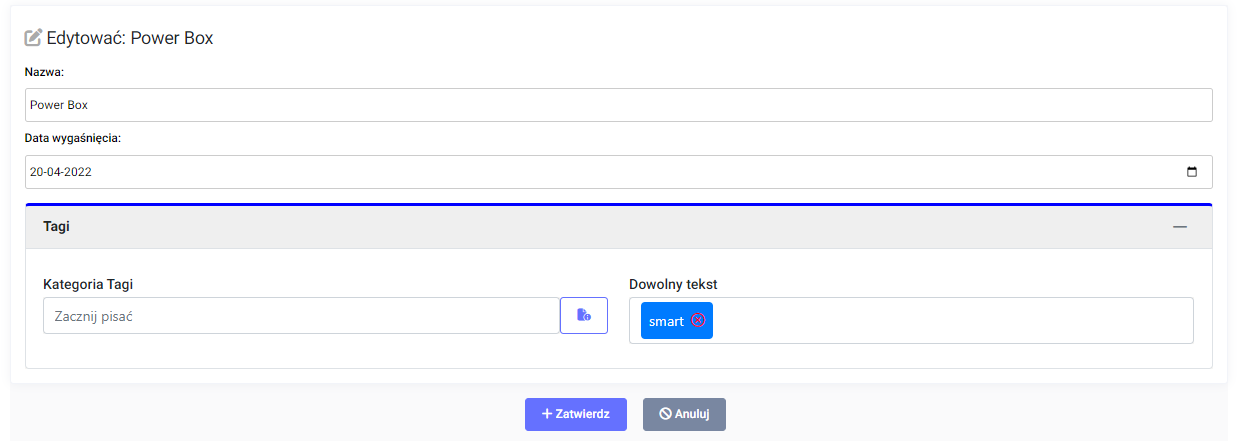Open the calendar date picker icon
This screenshot has height=441, width=1238.
pyautogui.click(x=1191, y=172)
